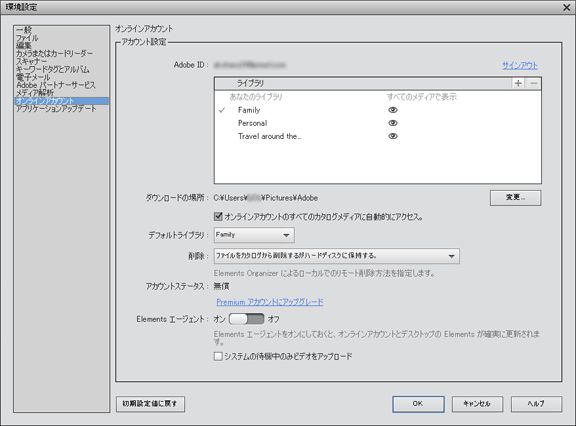The width and height of the screenshot is (576, 426).
Task: Click the サインアウト link
Action: [x=520, y=65]
